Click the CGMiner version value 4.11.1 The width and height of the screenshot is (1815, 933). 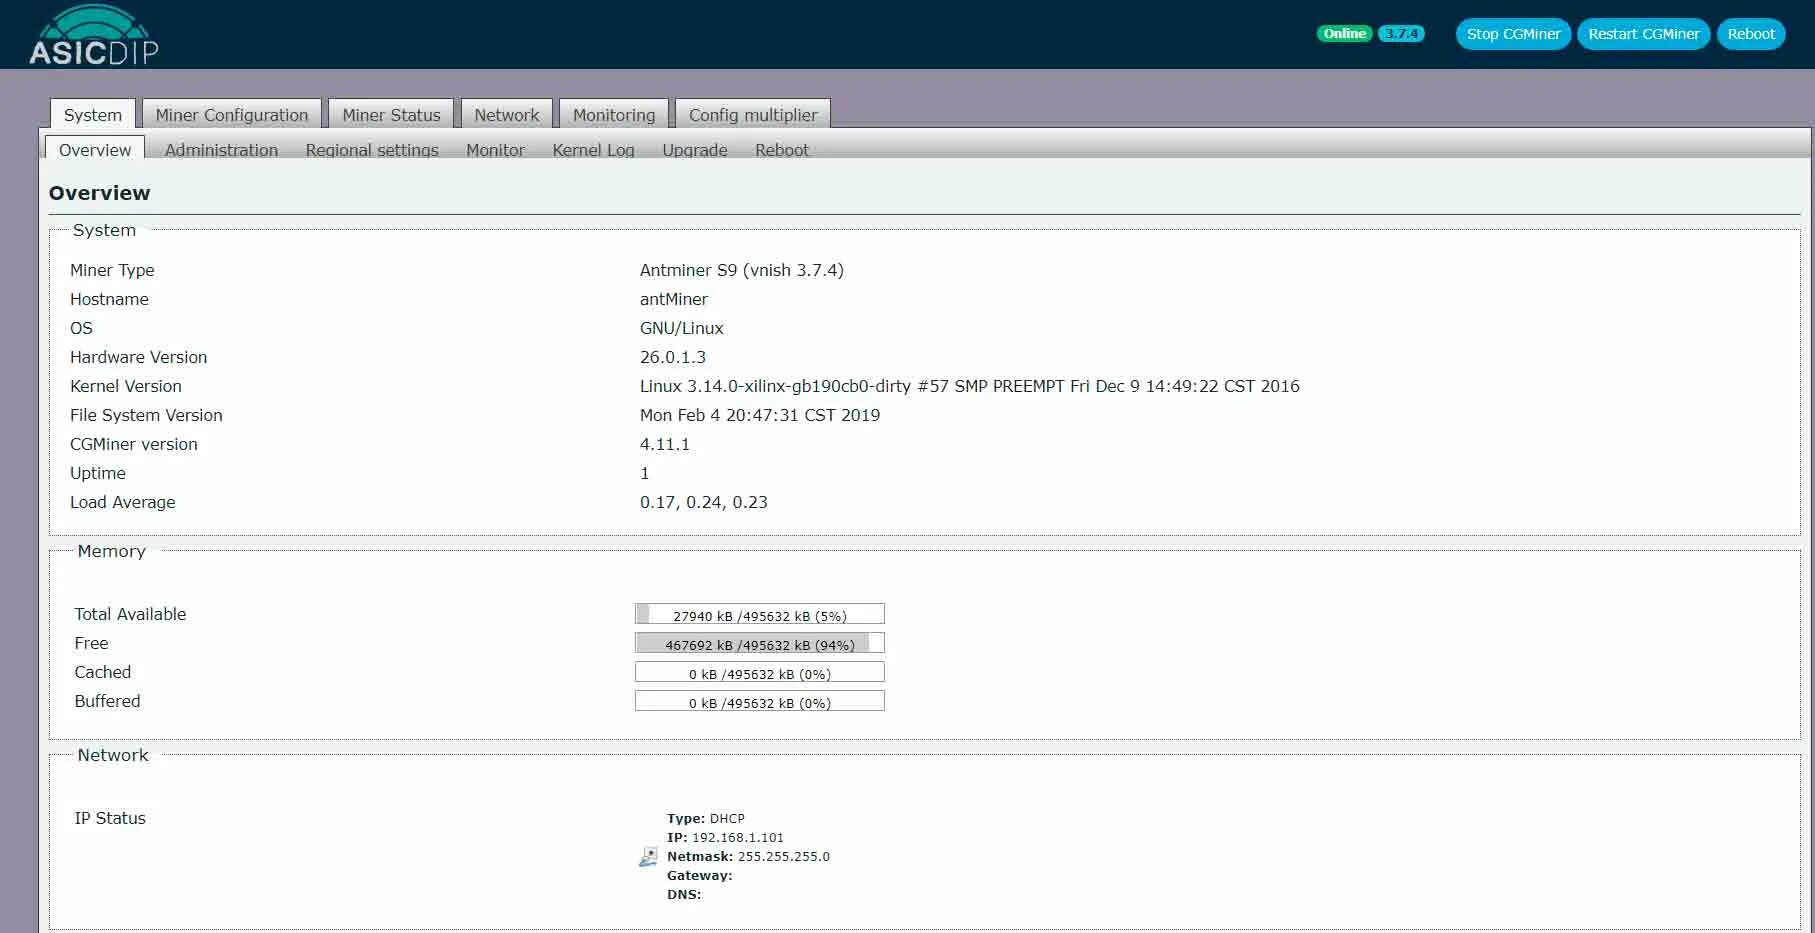[x=664, y=444]
